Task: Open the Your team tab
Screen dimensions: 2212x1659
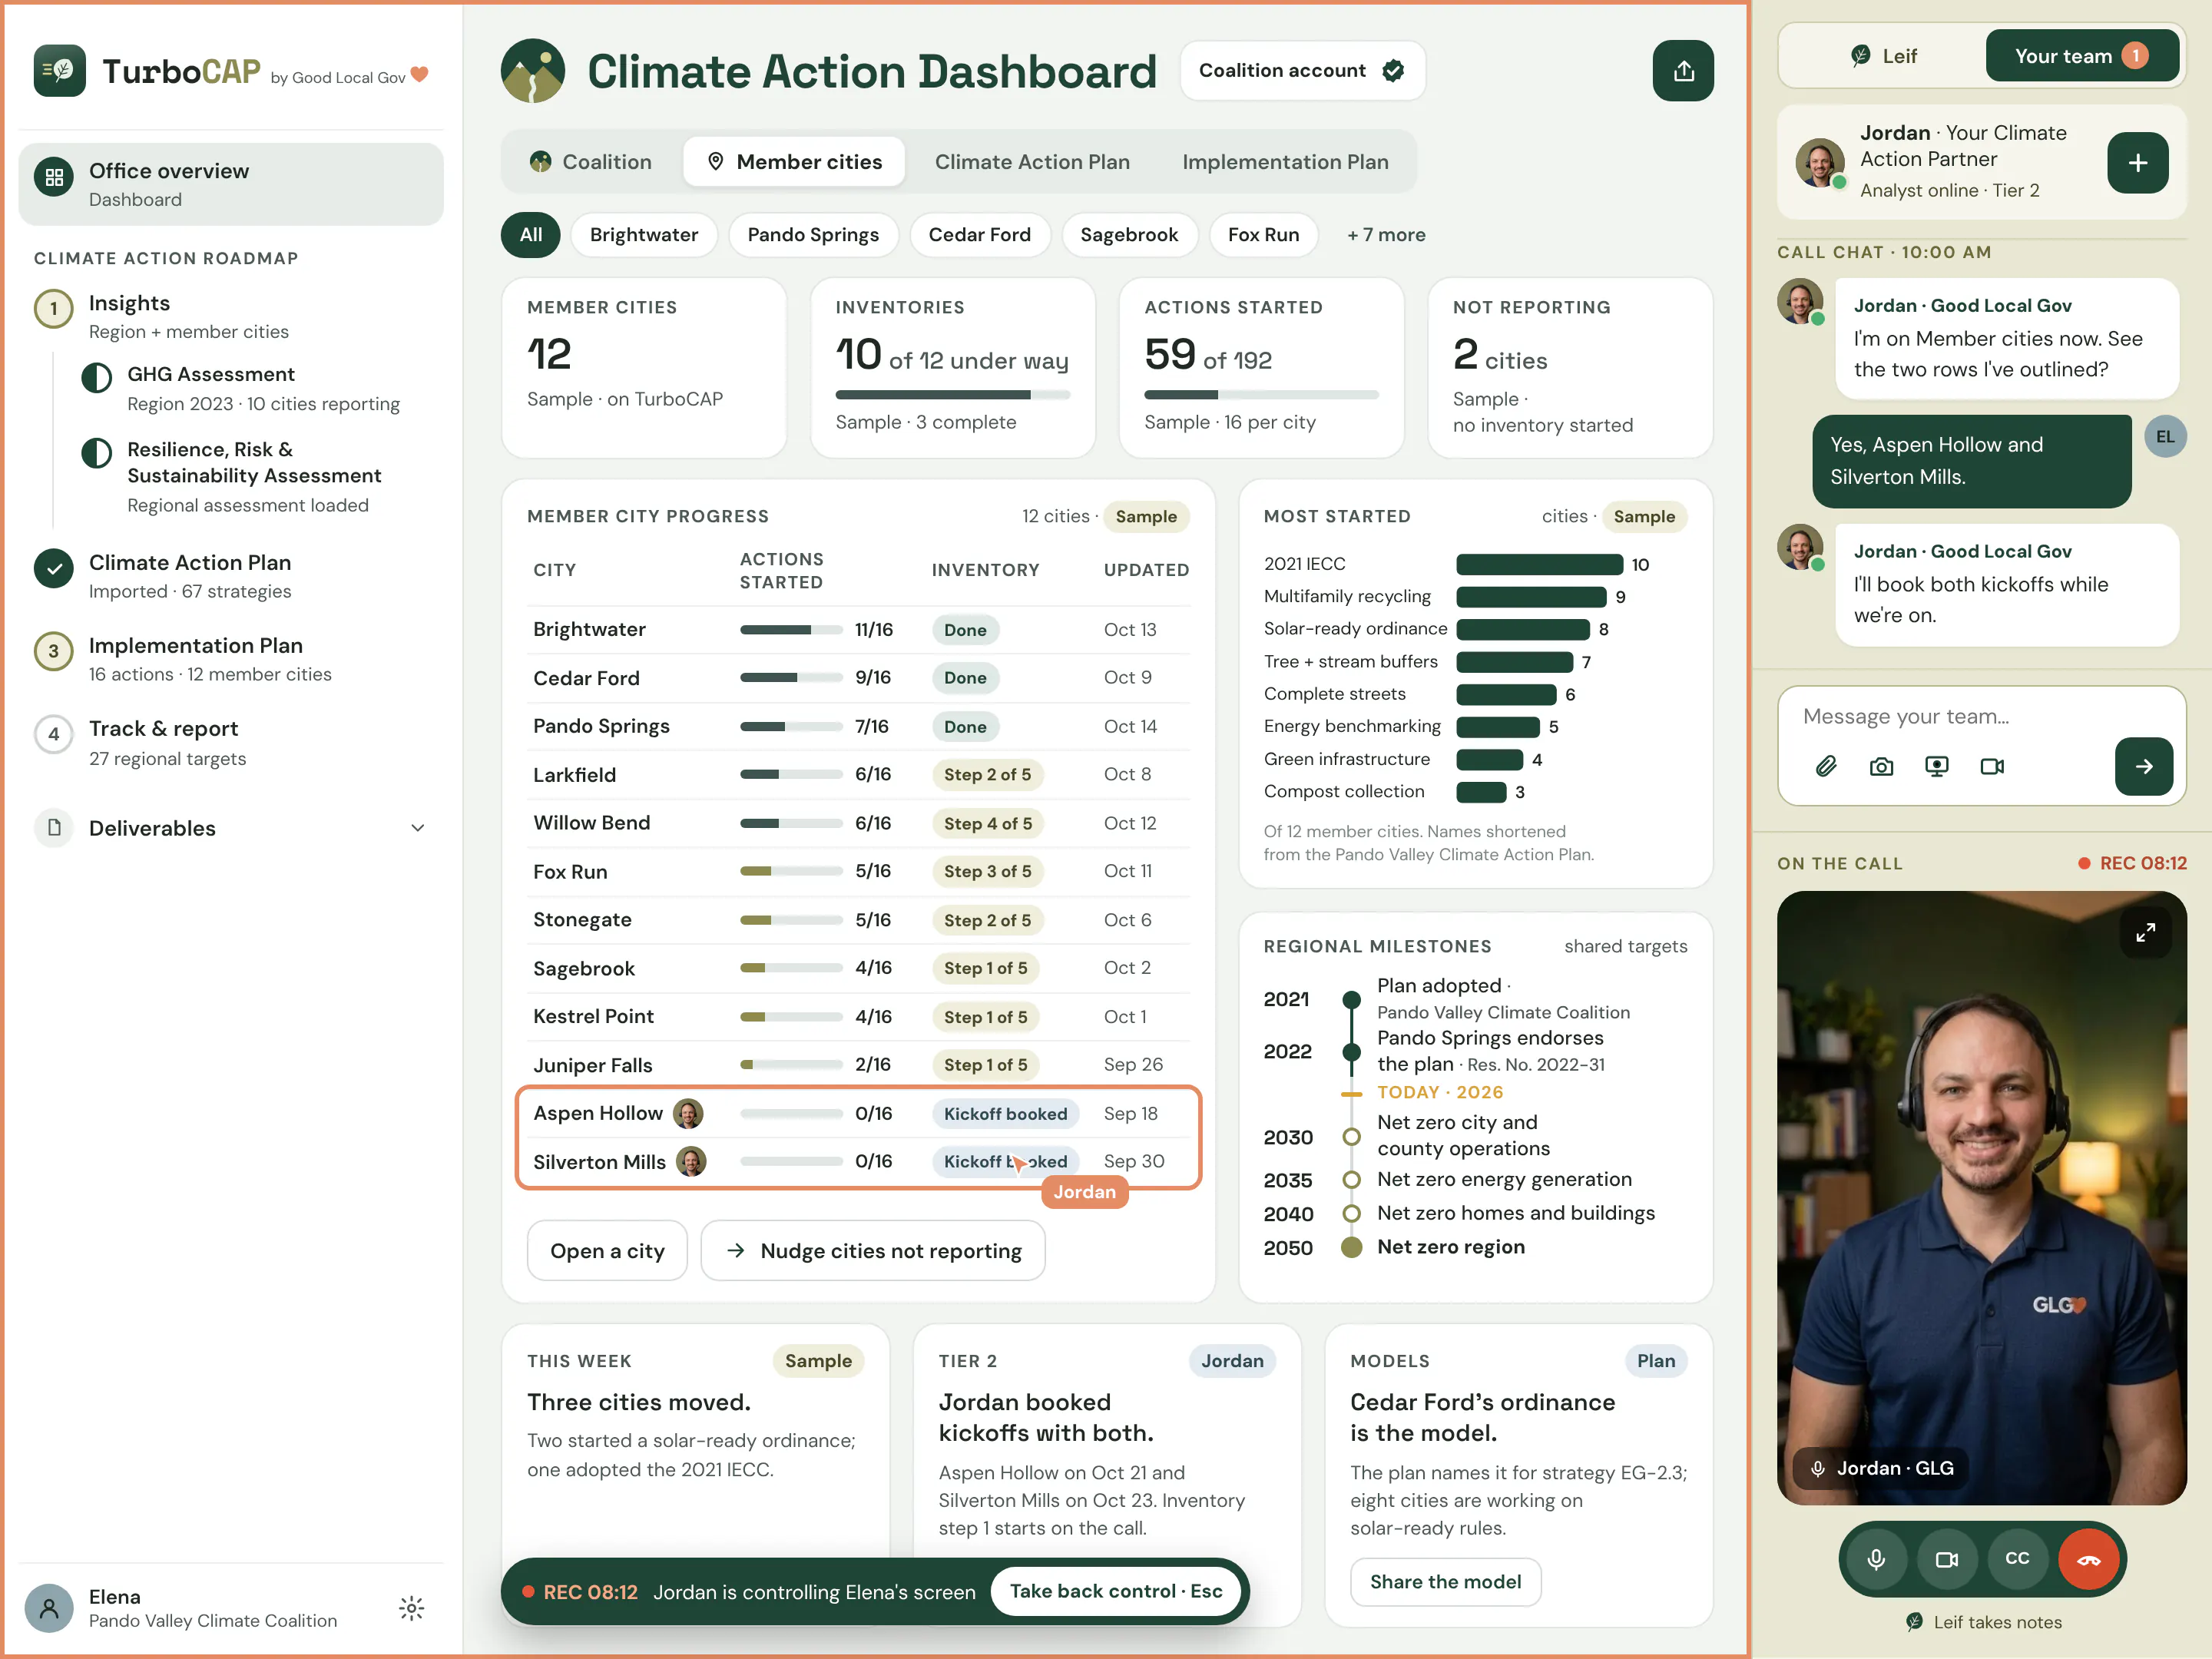Action: pyautogui.click(x=2081, y=56)
